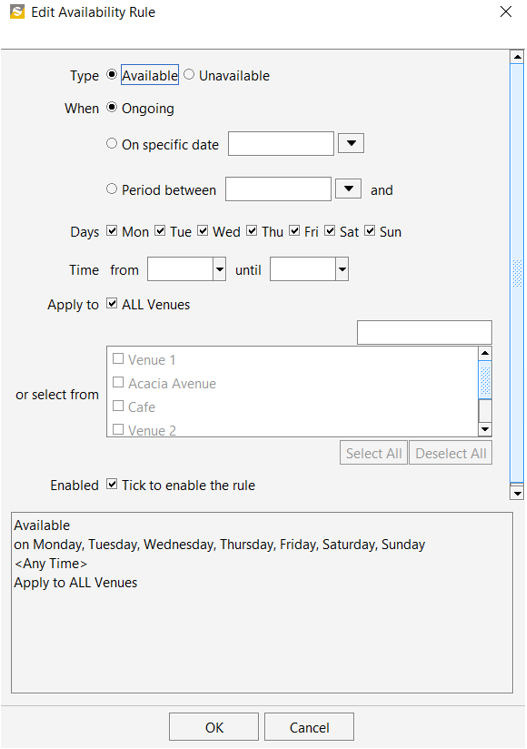Click the main scrollbar down arrow

pos(517,492)
